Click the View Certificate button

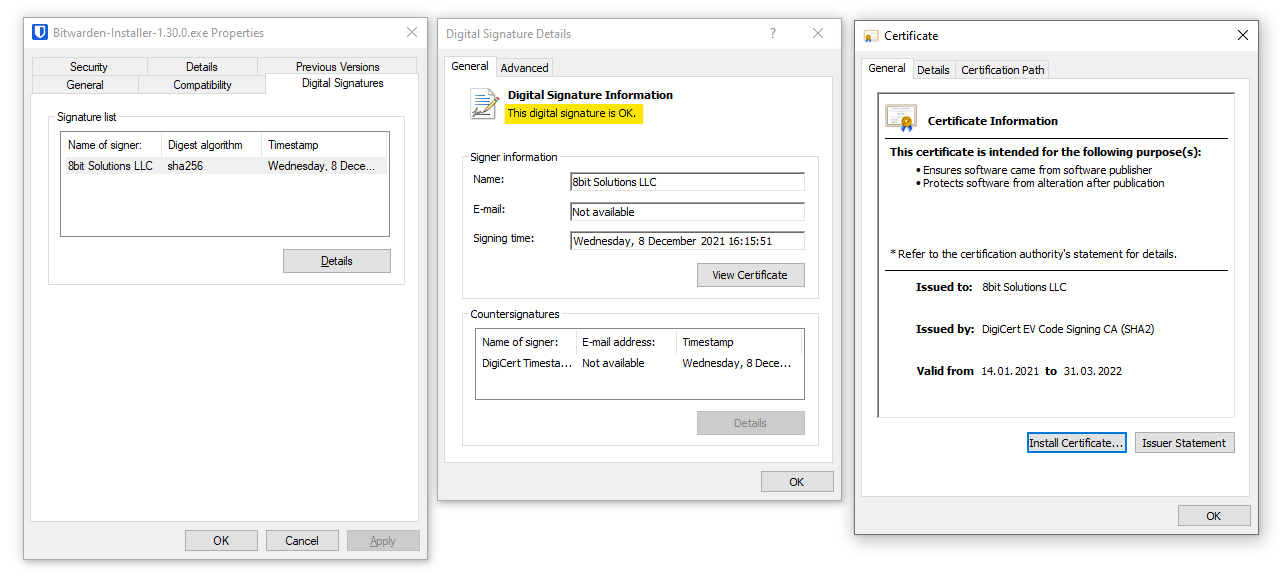[750, 275]
